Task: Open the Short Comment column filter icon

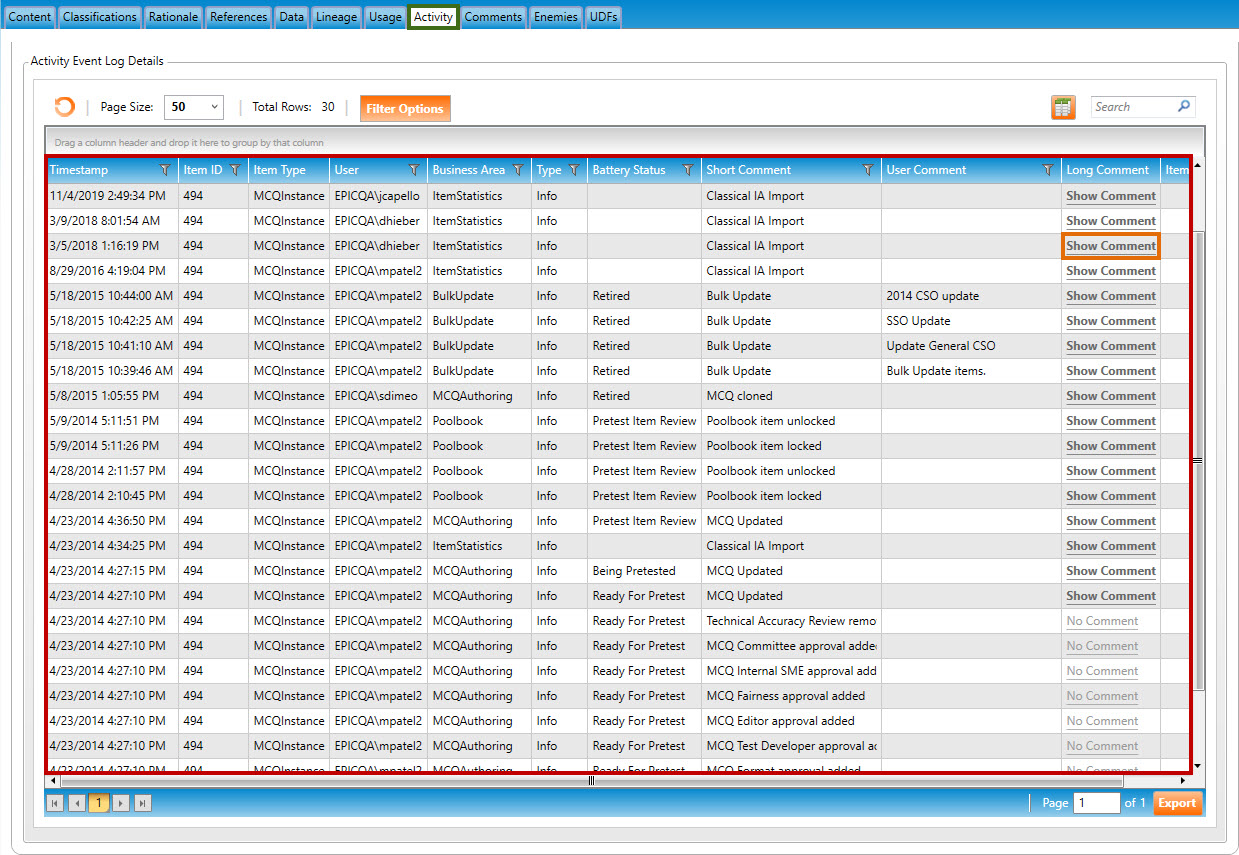Action: (868, 170)
